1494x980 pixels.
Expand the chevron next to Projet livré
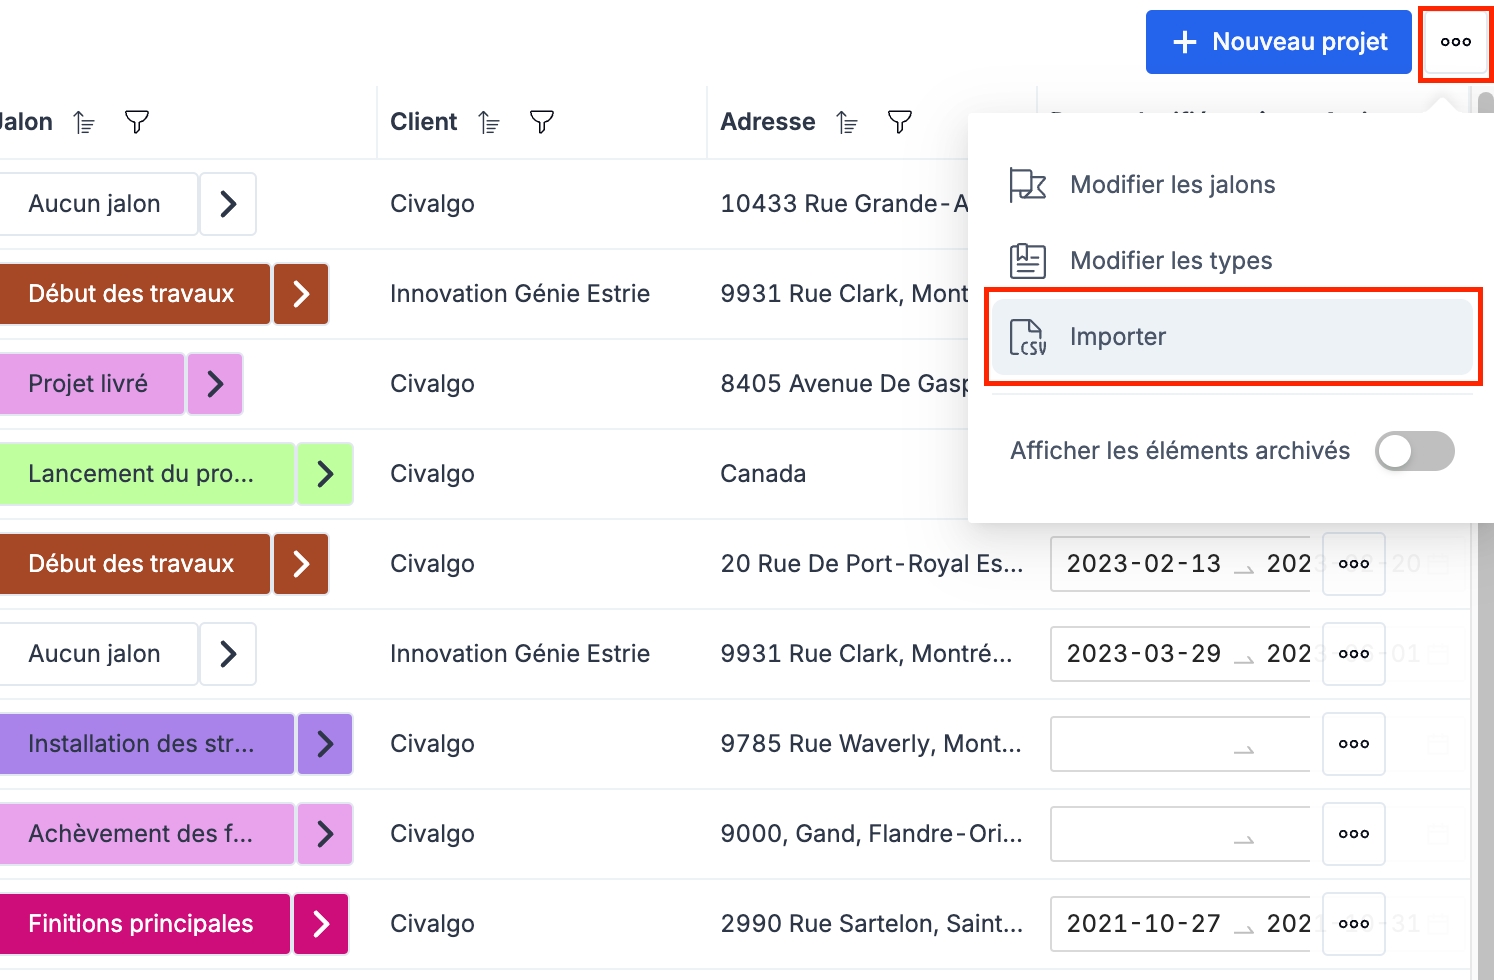215,384
